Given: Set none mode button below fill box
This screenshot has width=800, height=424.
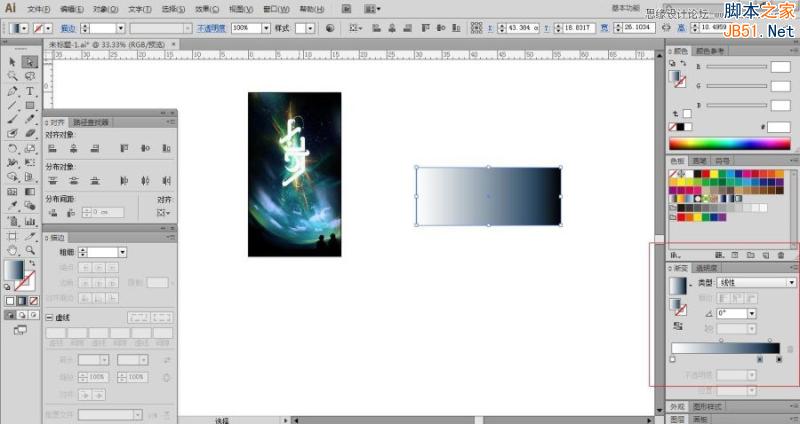Looking at the screenshot, I should click(x=34, y=301).
